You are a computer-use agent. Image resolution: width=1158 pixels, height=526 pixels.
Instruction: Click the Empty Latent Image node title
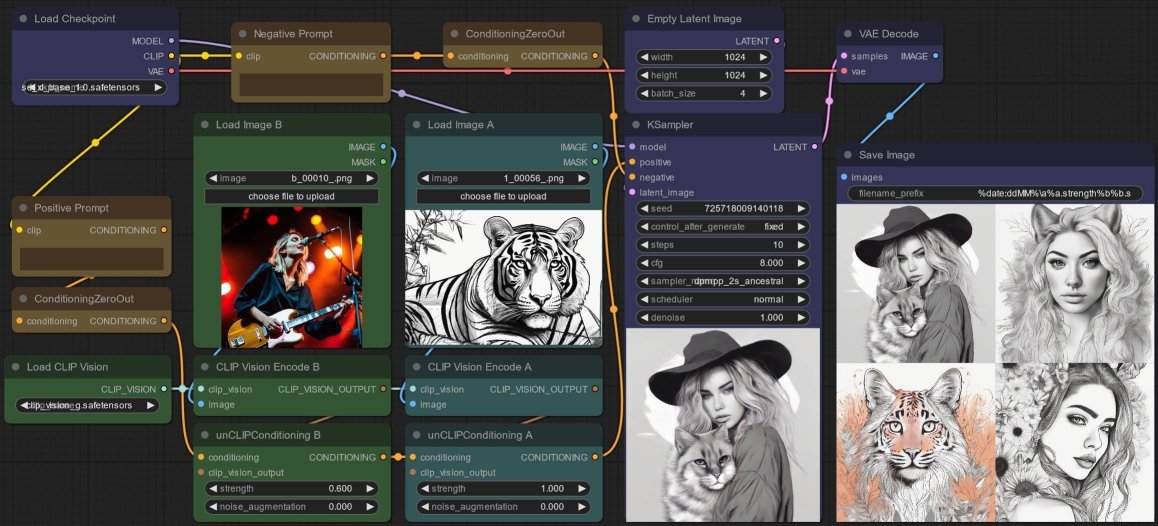[694, 18]
